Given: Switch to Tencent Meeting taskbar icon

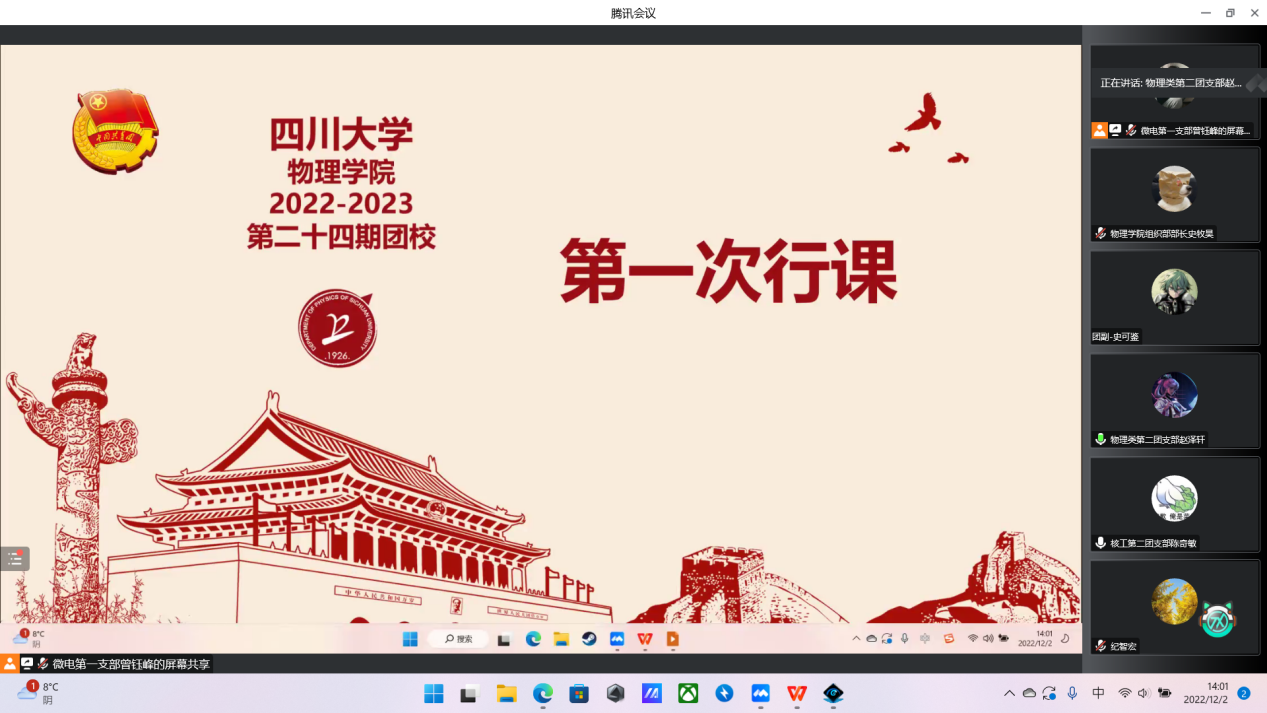Looking at the screenshot, I should (760, 693).
